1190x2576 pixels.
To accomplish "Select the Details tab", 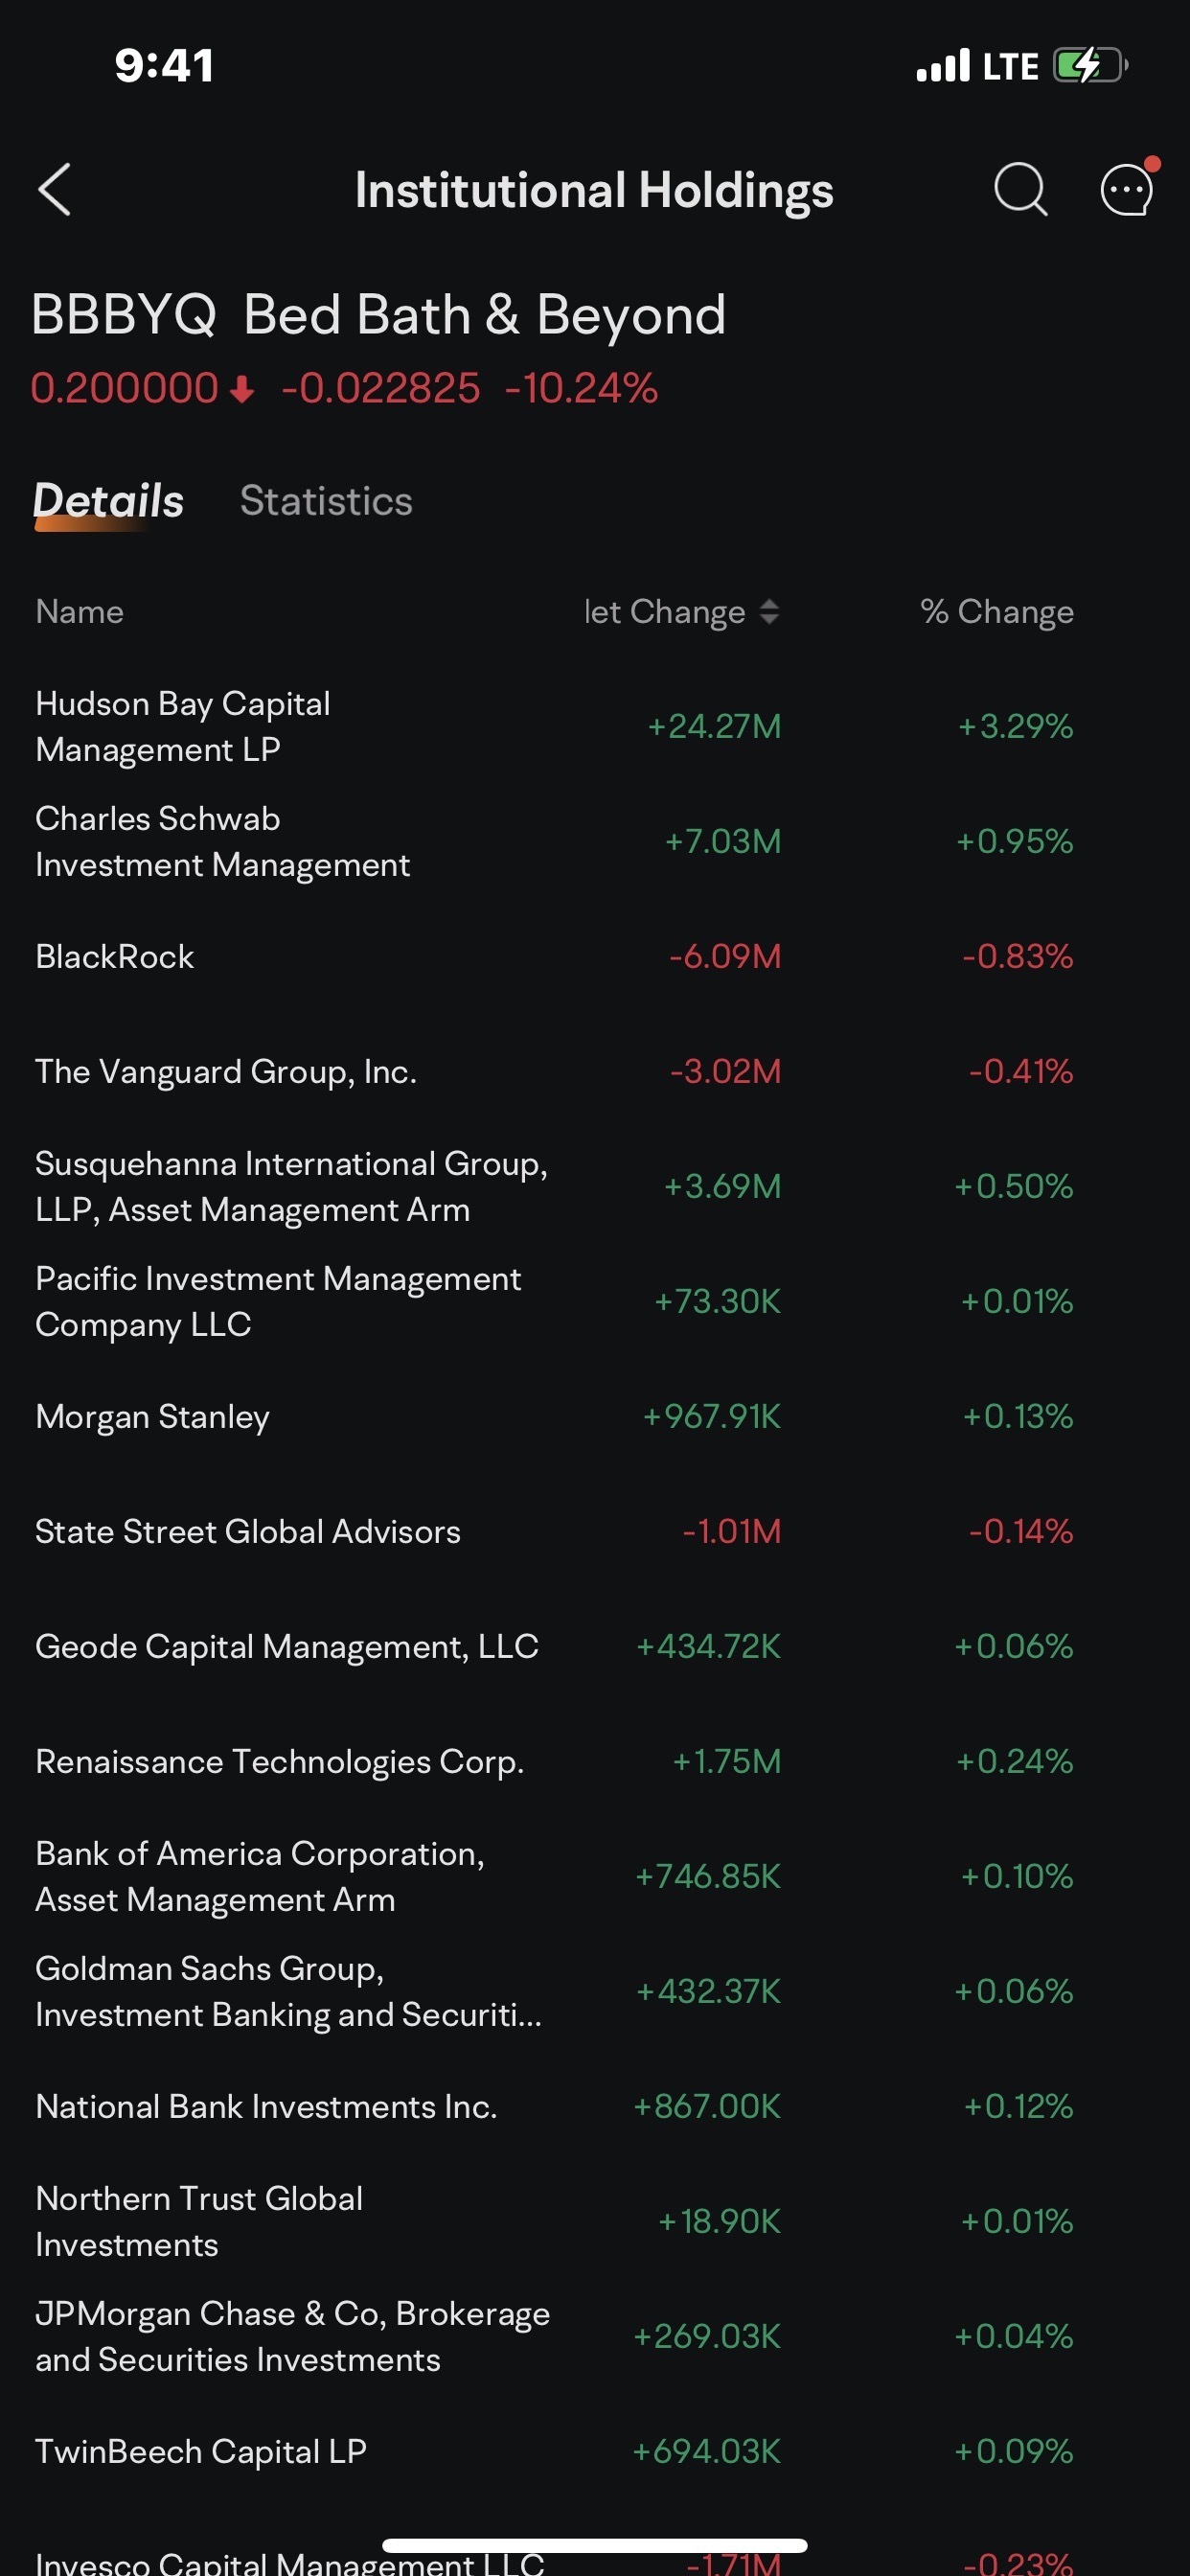I will point(108,500).
